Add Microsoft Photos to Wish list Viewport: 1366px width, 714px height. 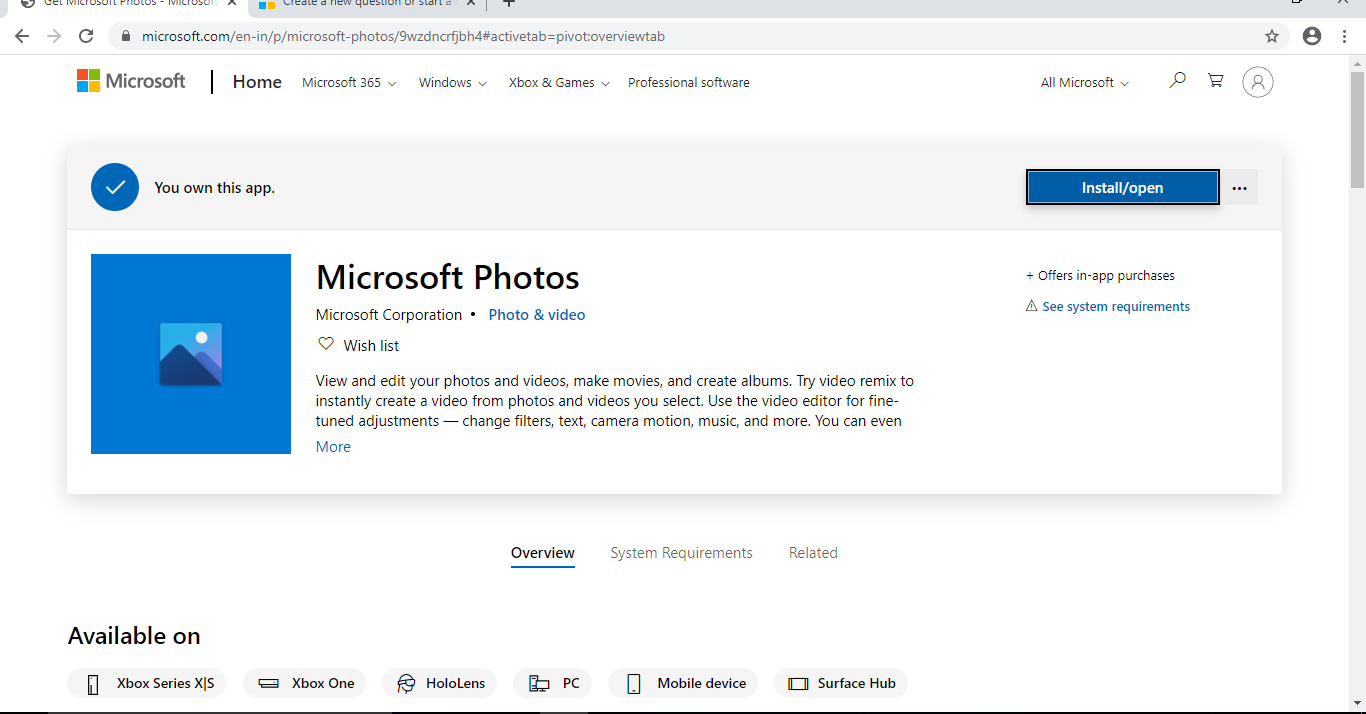[x=357, y=344]
